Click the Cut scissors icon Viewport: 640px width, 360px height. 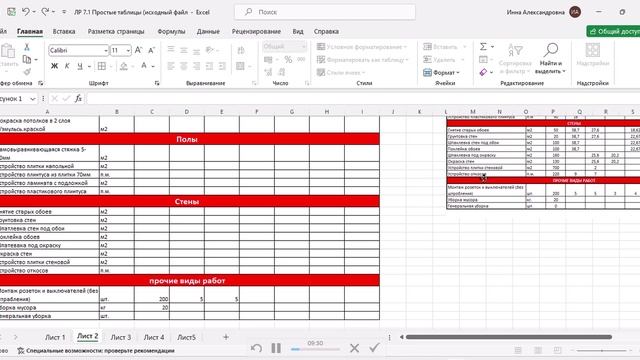(27, 47)
